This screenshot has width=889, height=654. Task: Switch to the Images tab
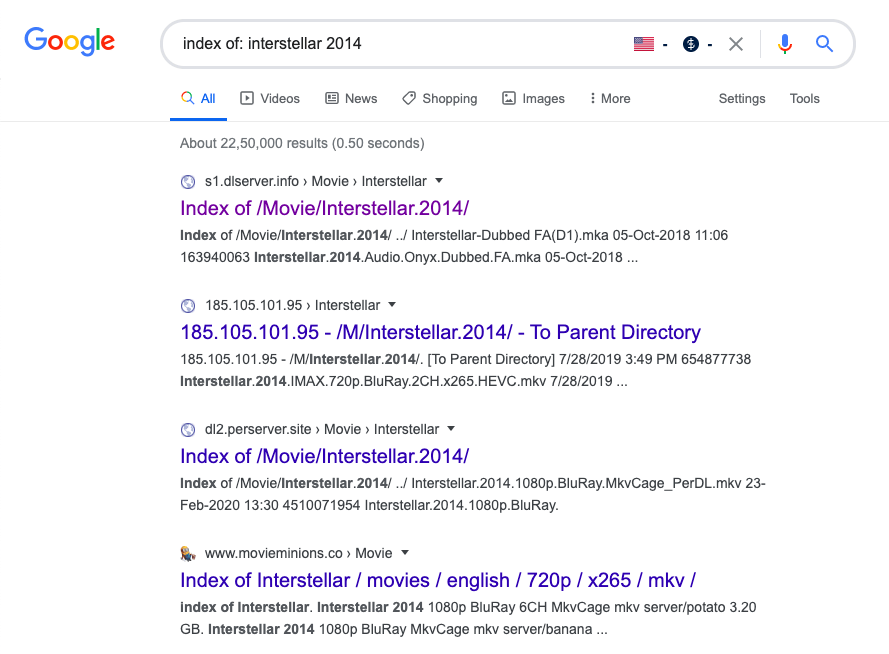click(534, 99)
